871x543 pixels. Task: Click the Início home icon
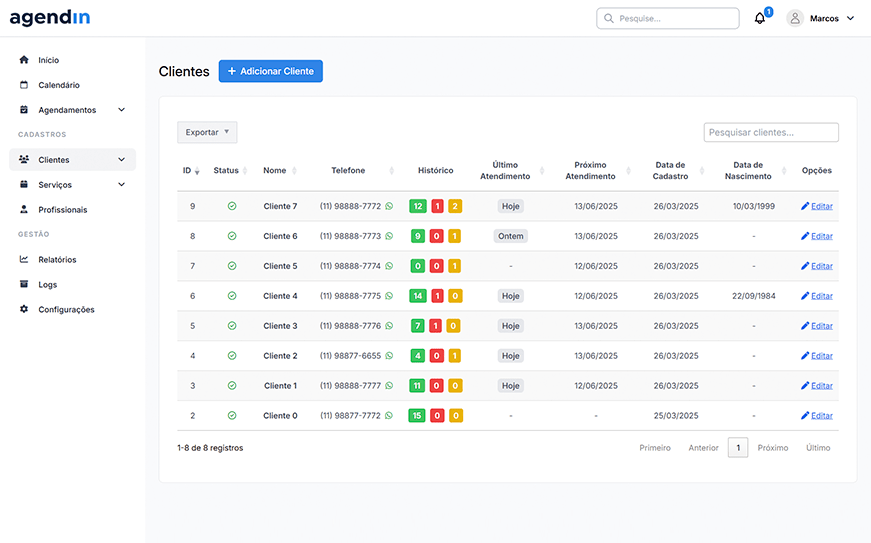(24, 59)
